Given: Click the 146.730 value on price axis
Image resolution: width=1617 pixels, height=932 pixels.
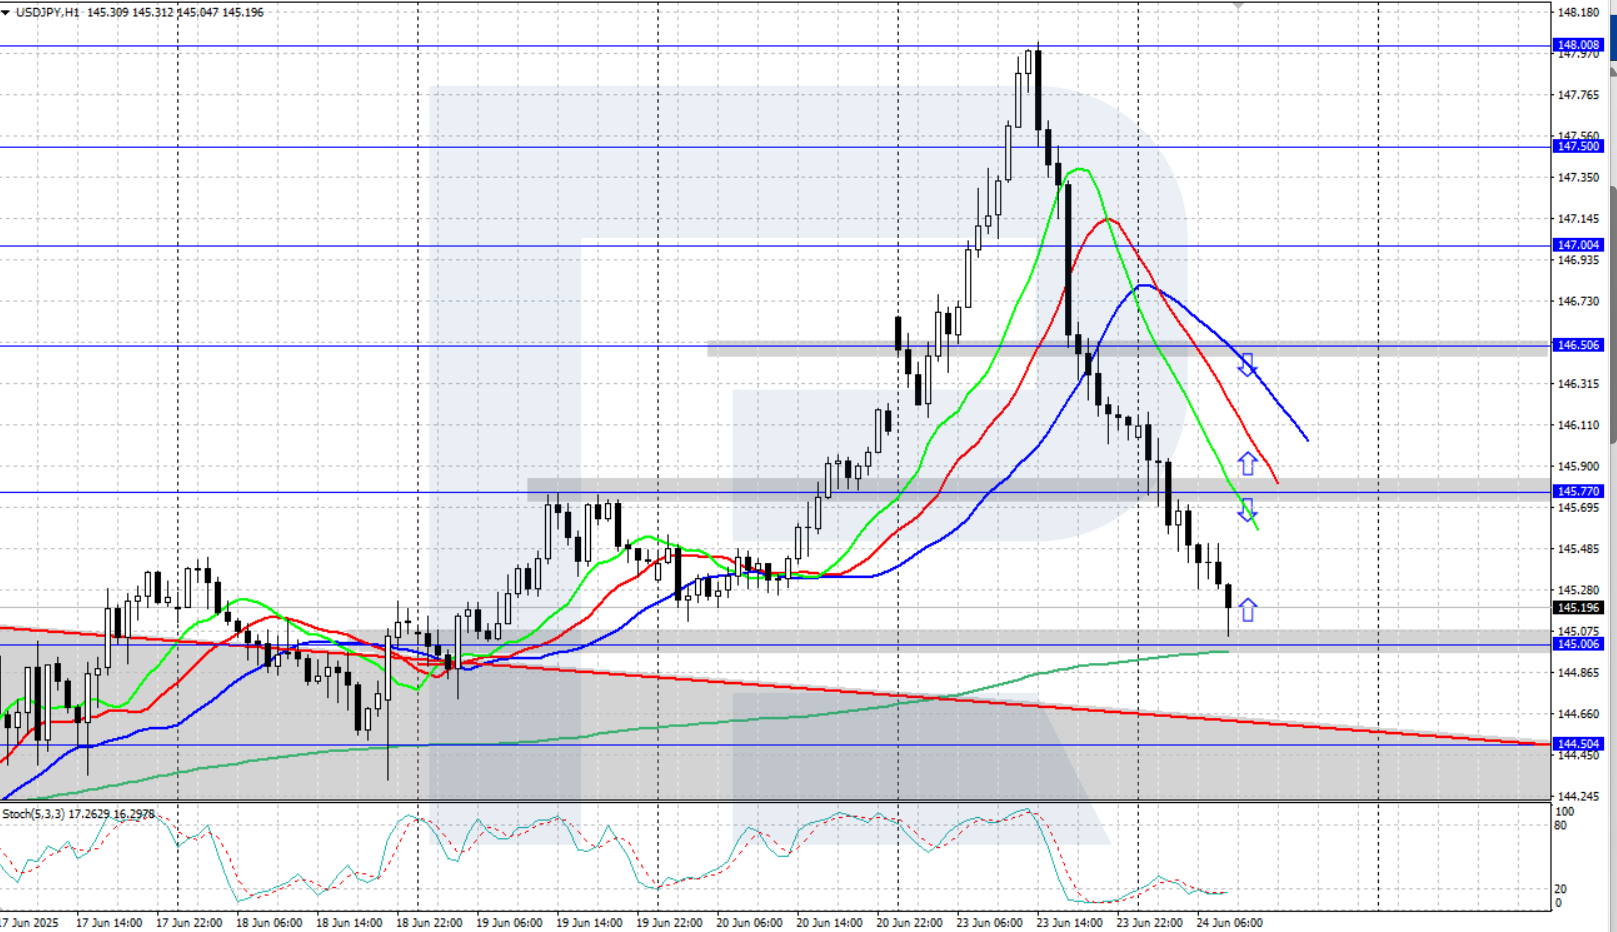Looking at the screenshot, I should coord(1579,301).
